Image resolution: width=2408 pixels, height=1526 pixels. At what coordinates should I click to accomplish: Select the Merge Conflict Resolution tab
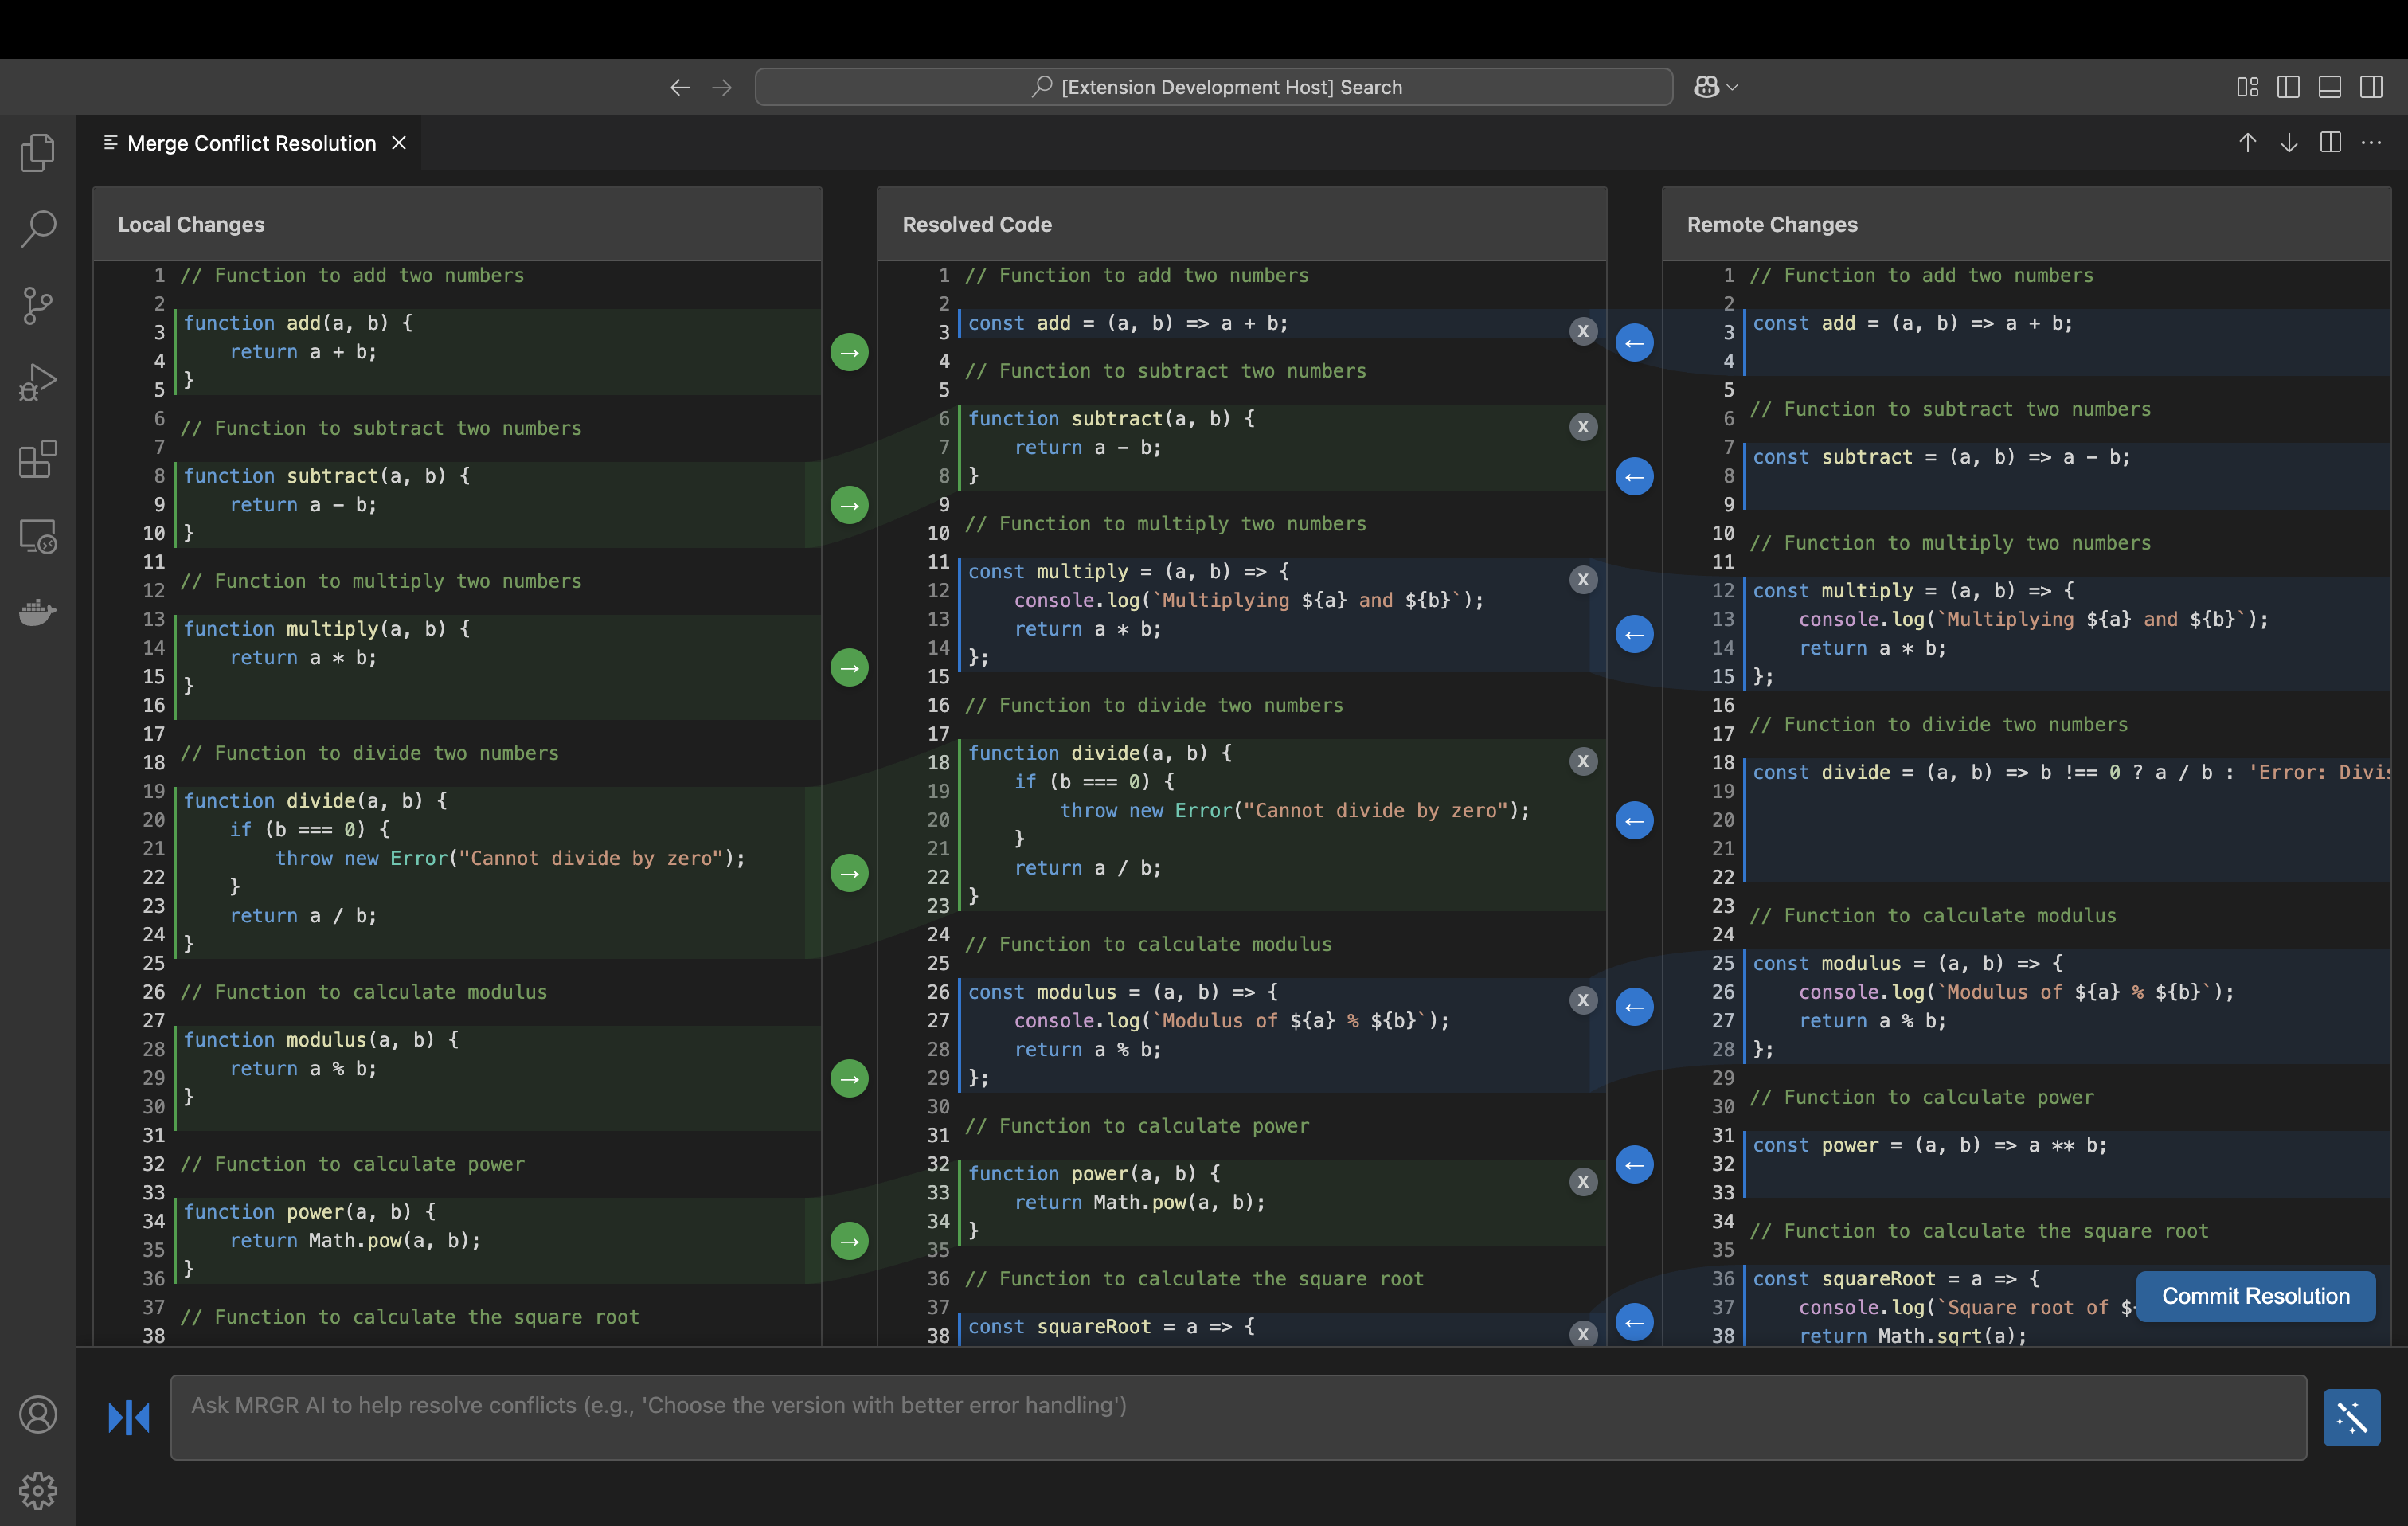(250, 143)
